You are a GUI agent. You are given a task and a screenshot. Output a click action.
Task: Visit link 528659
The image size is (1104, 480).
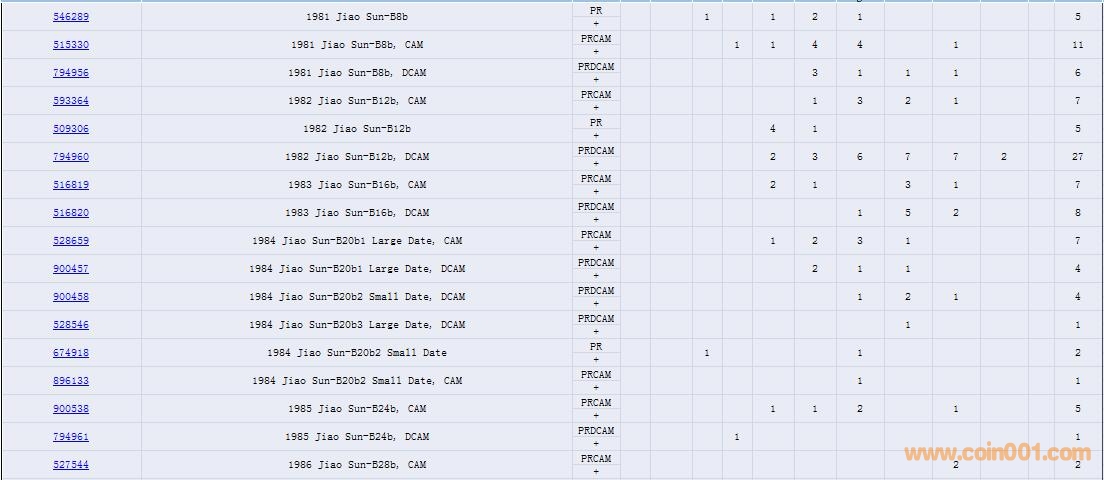point(71,241)
